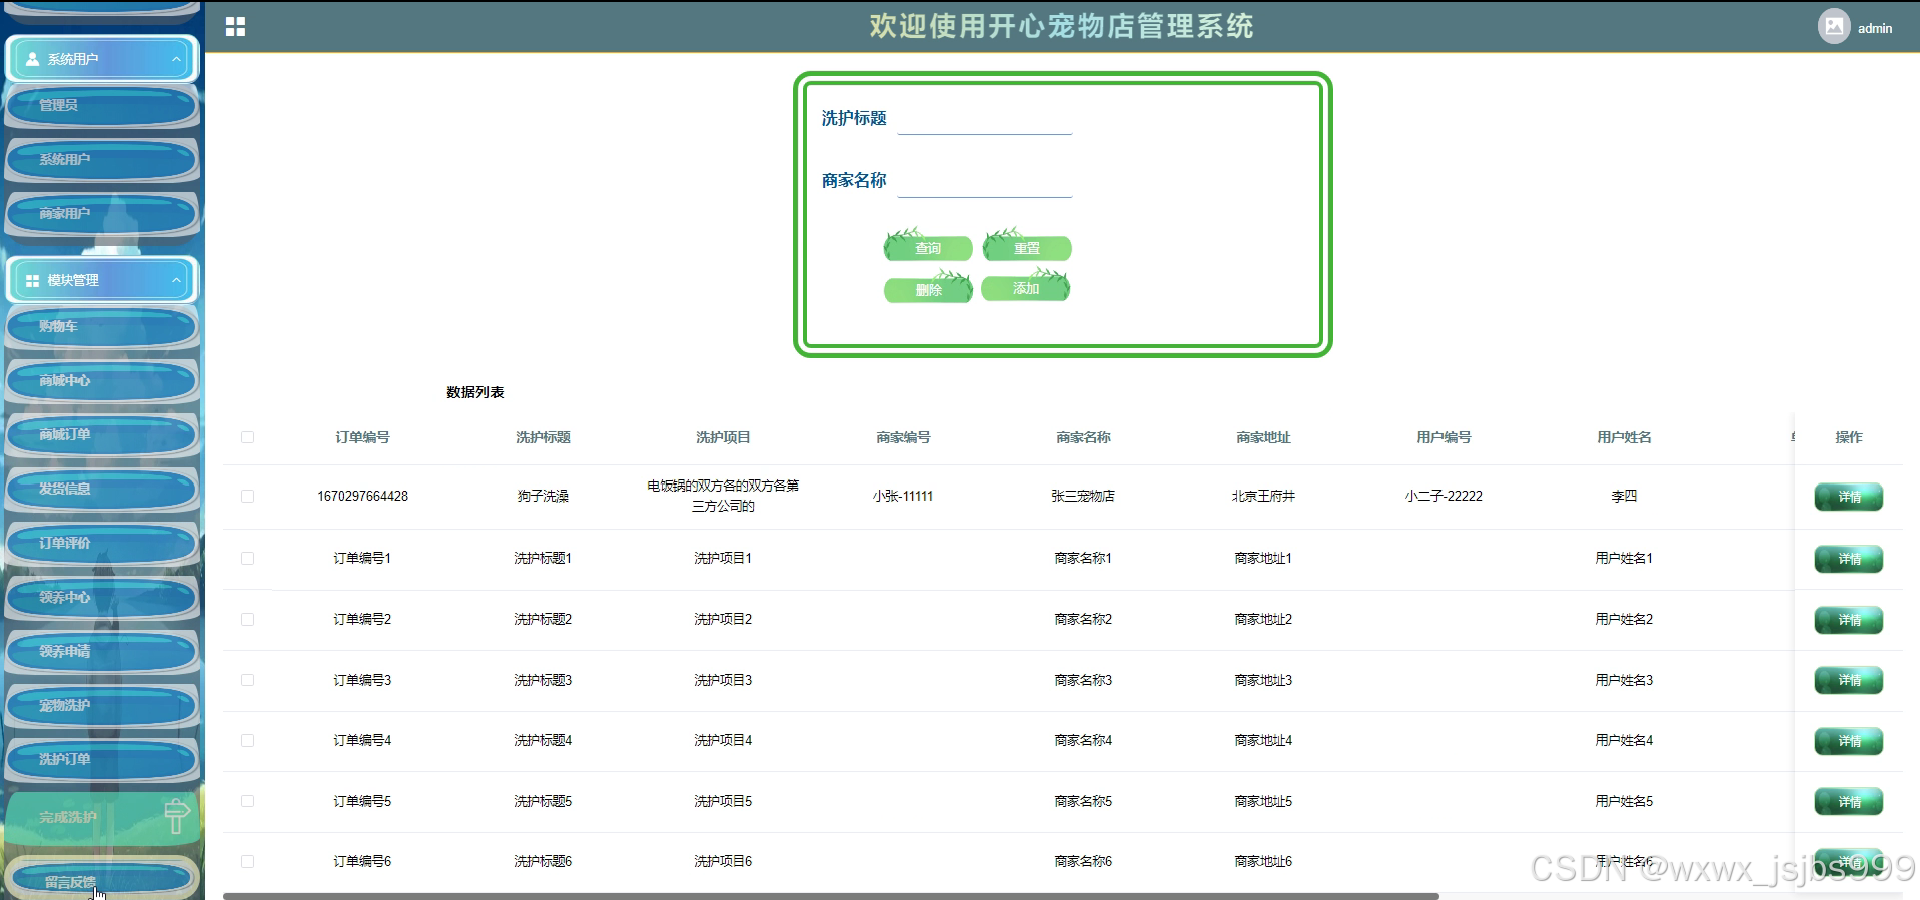
Task: Open 详情 for the 订单编号1 row
Action: click(x=1849, y=559)
